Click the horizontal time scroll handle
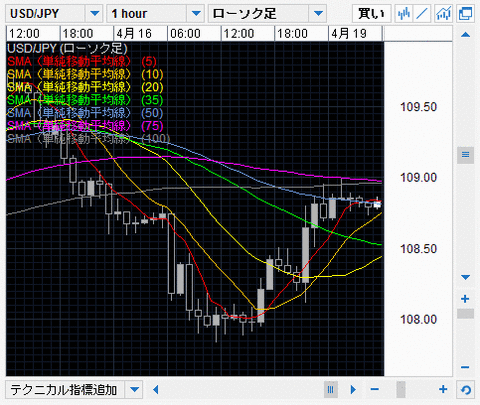Screen dimensions: 480x405 [331, 389]
